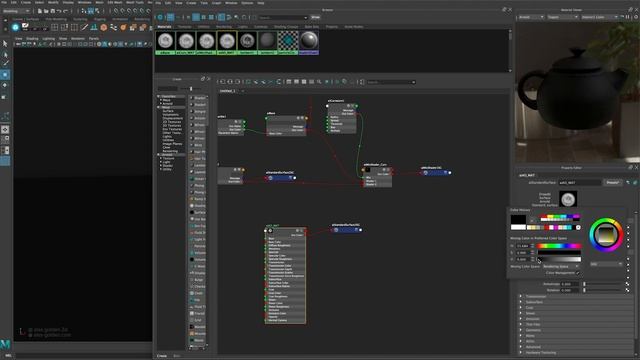Click the Presets button in Property Editor
This screenshot has width=640, height=360.
tap(613, 182)
